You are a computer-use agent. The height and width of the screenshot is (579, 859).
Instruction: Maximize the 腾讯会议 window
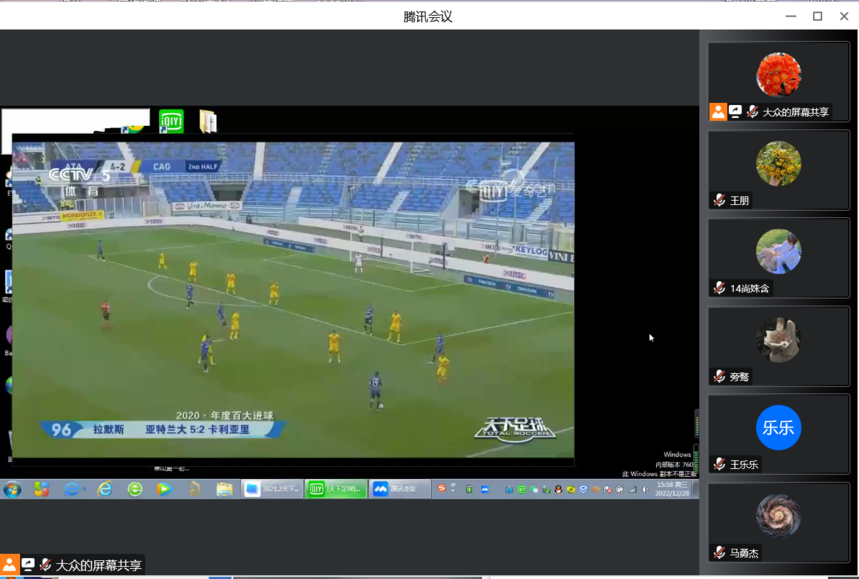coord(817,16)
